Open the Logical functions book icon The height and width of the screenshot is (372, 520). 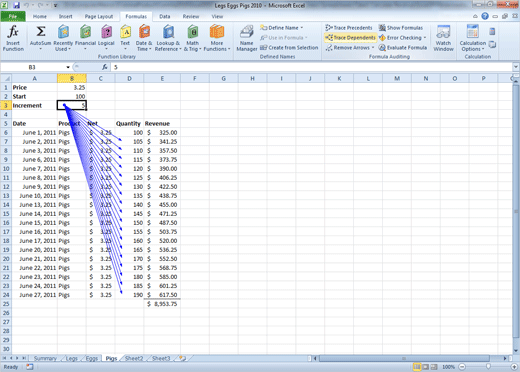[x=106, y=32]
